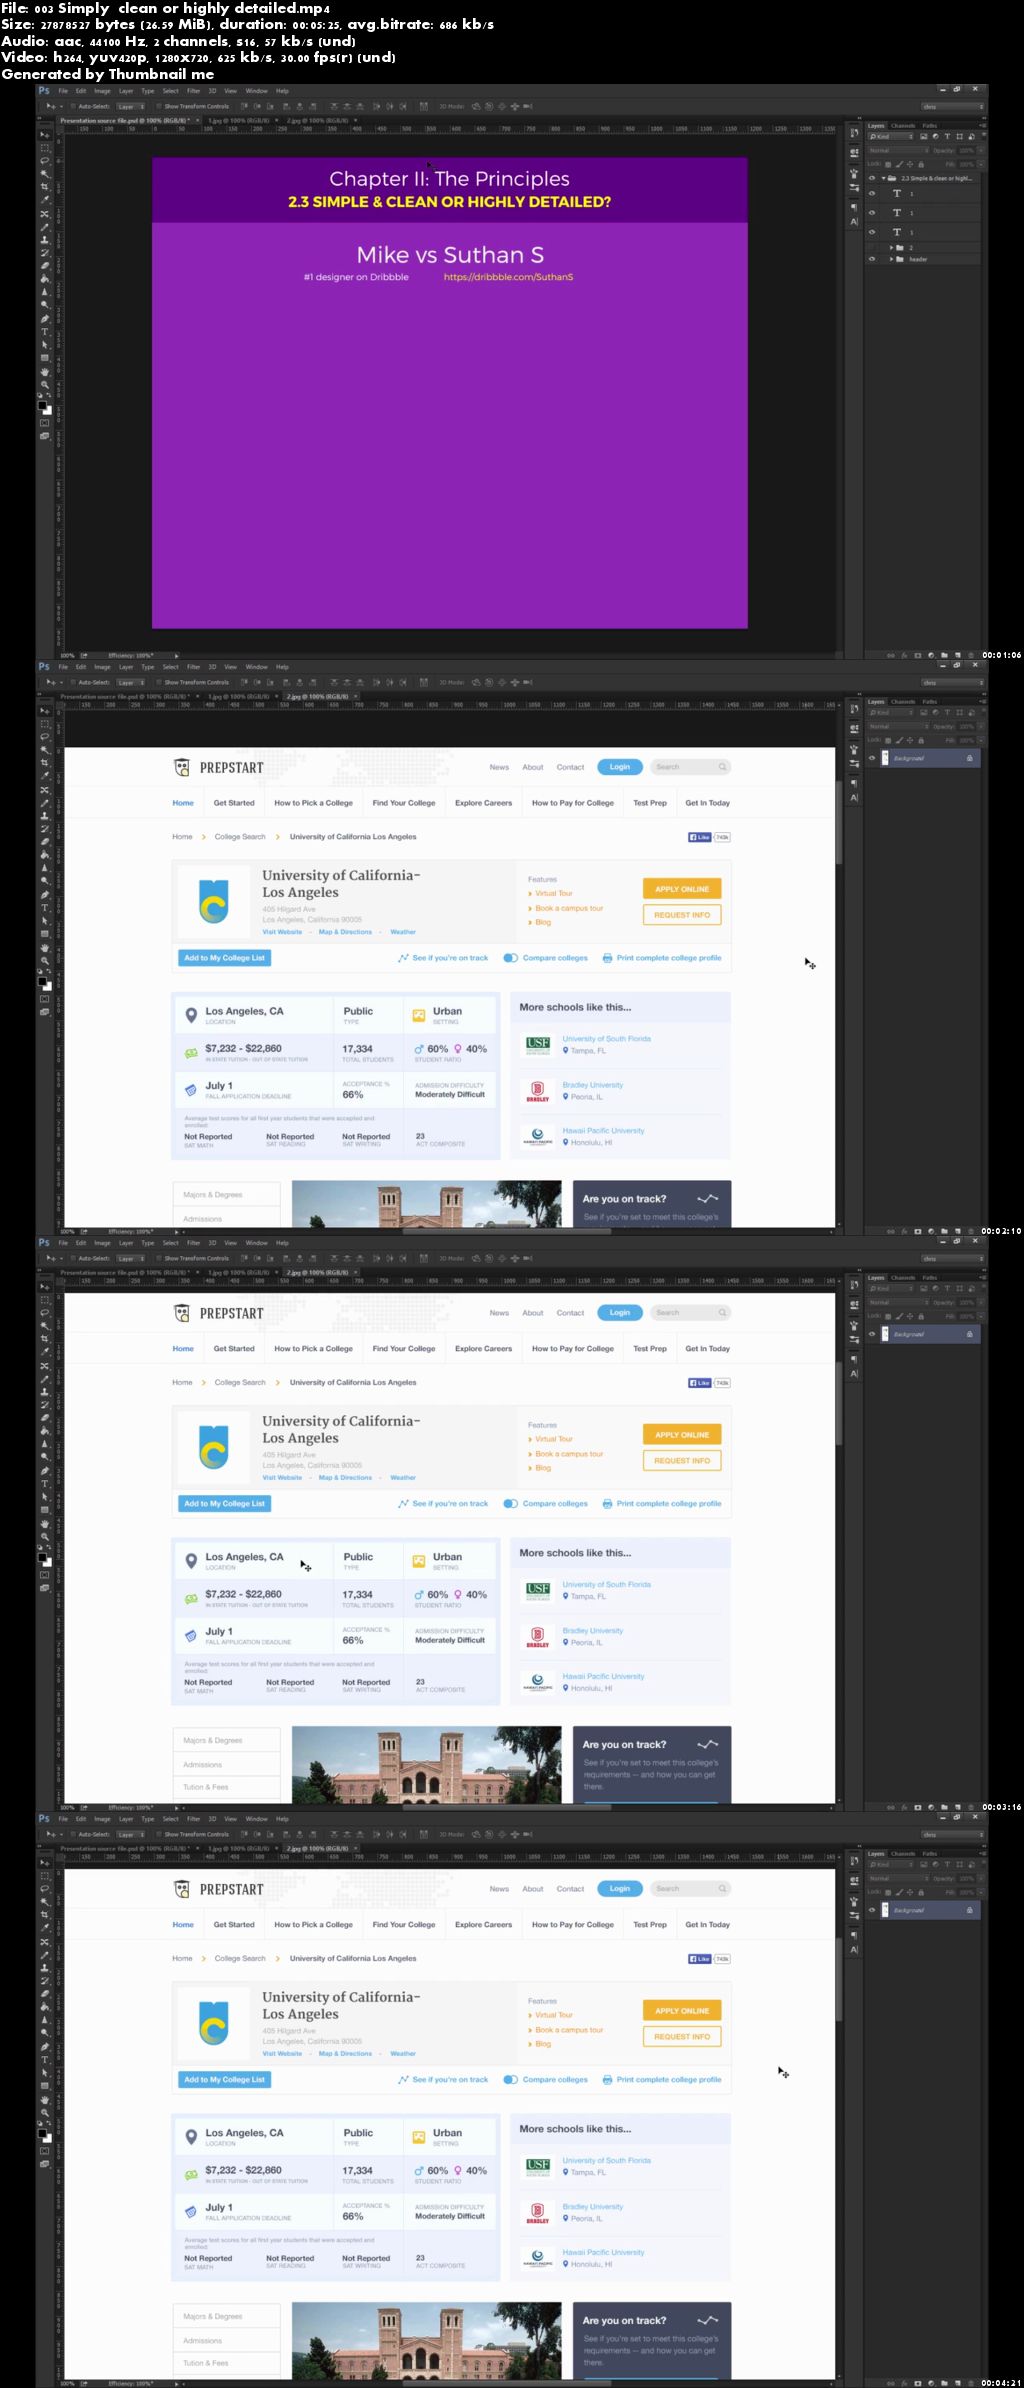Select the Move tool in the purple-slide frame

coord(45,134)
